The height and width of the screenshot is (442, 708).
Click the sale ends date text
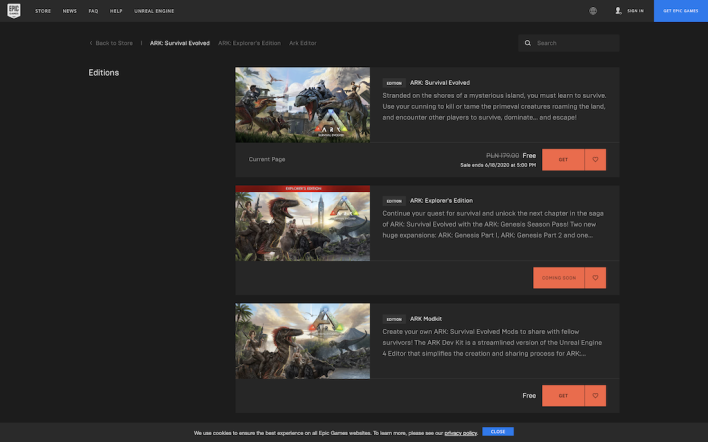(x=498, y=165)
